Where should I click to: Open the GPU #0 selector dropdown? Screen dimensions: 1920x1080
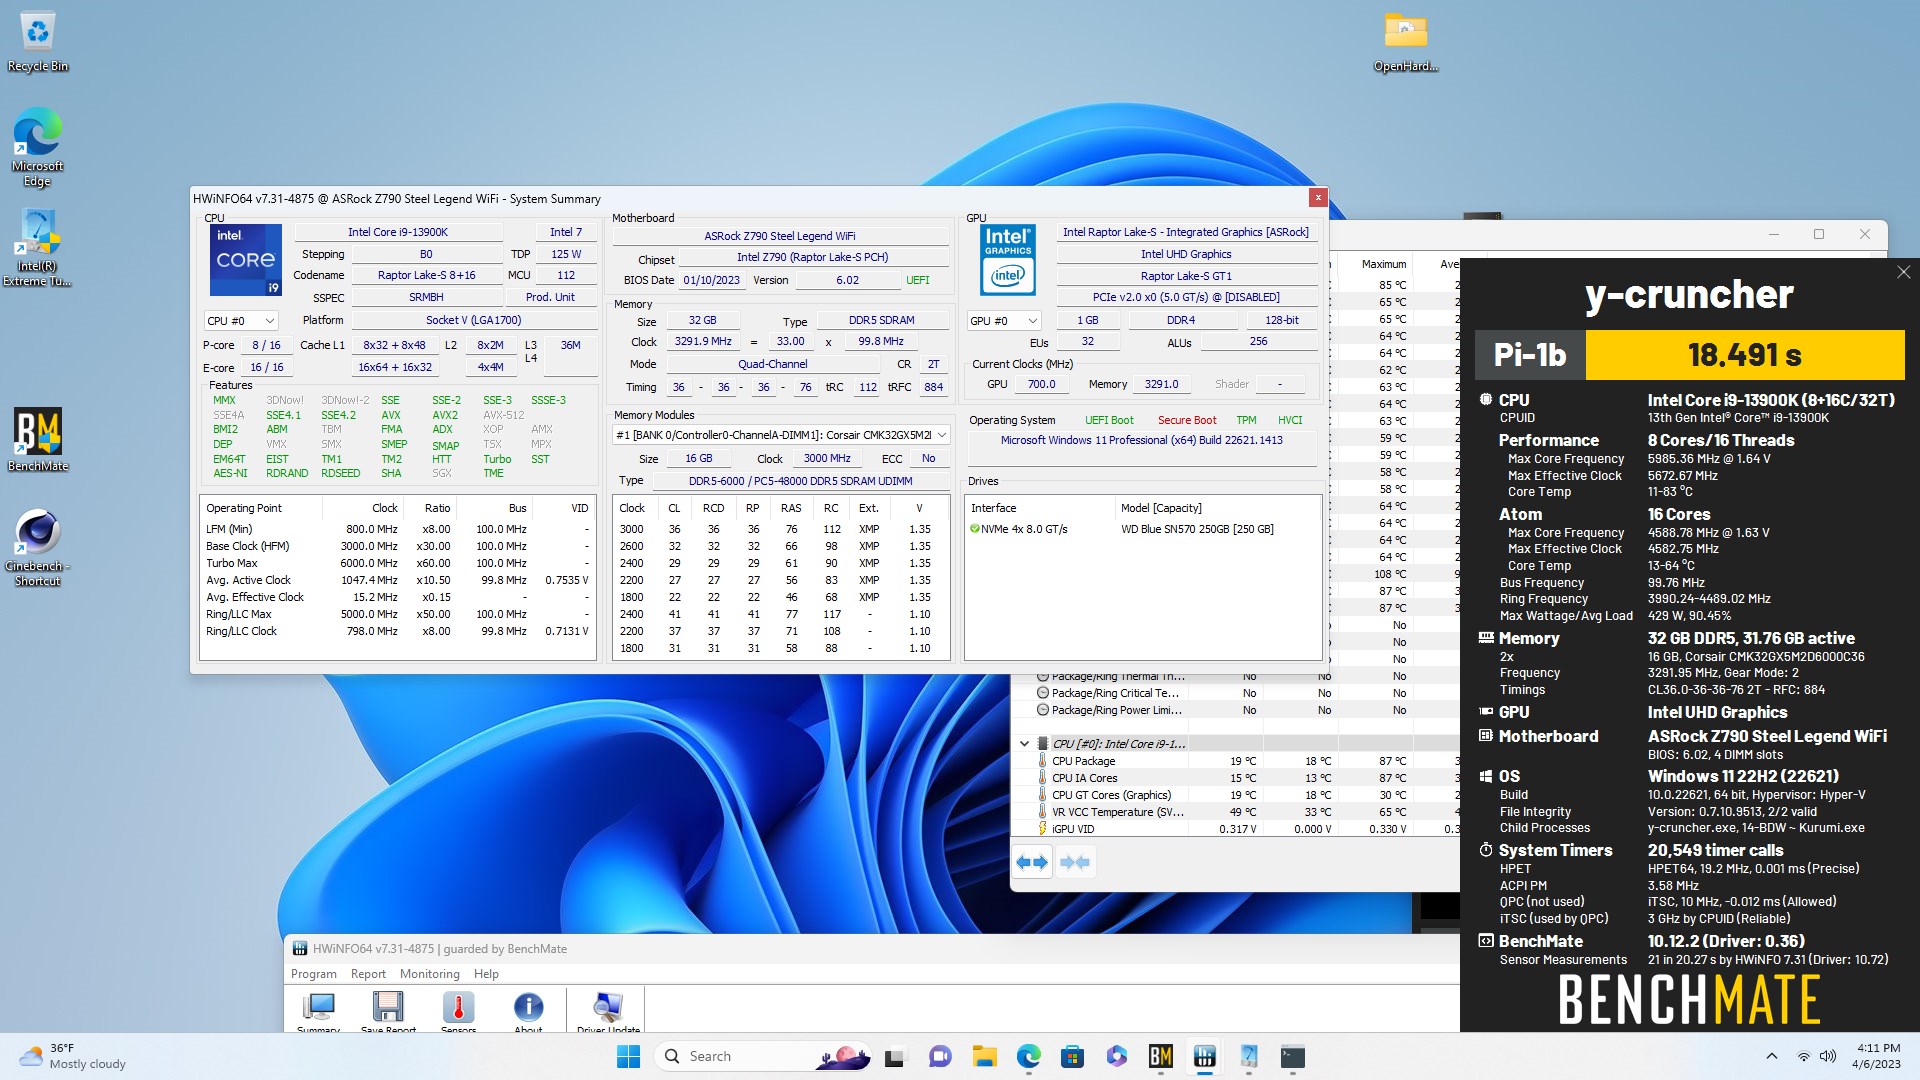click(x=1004, y=321)
